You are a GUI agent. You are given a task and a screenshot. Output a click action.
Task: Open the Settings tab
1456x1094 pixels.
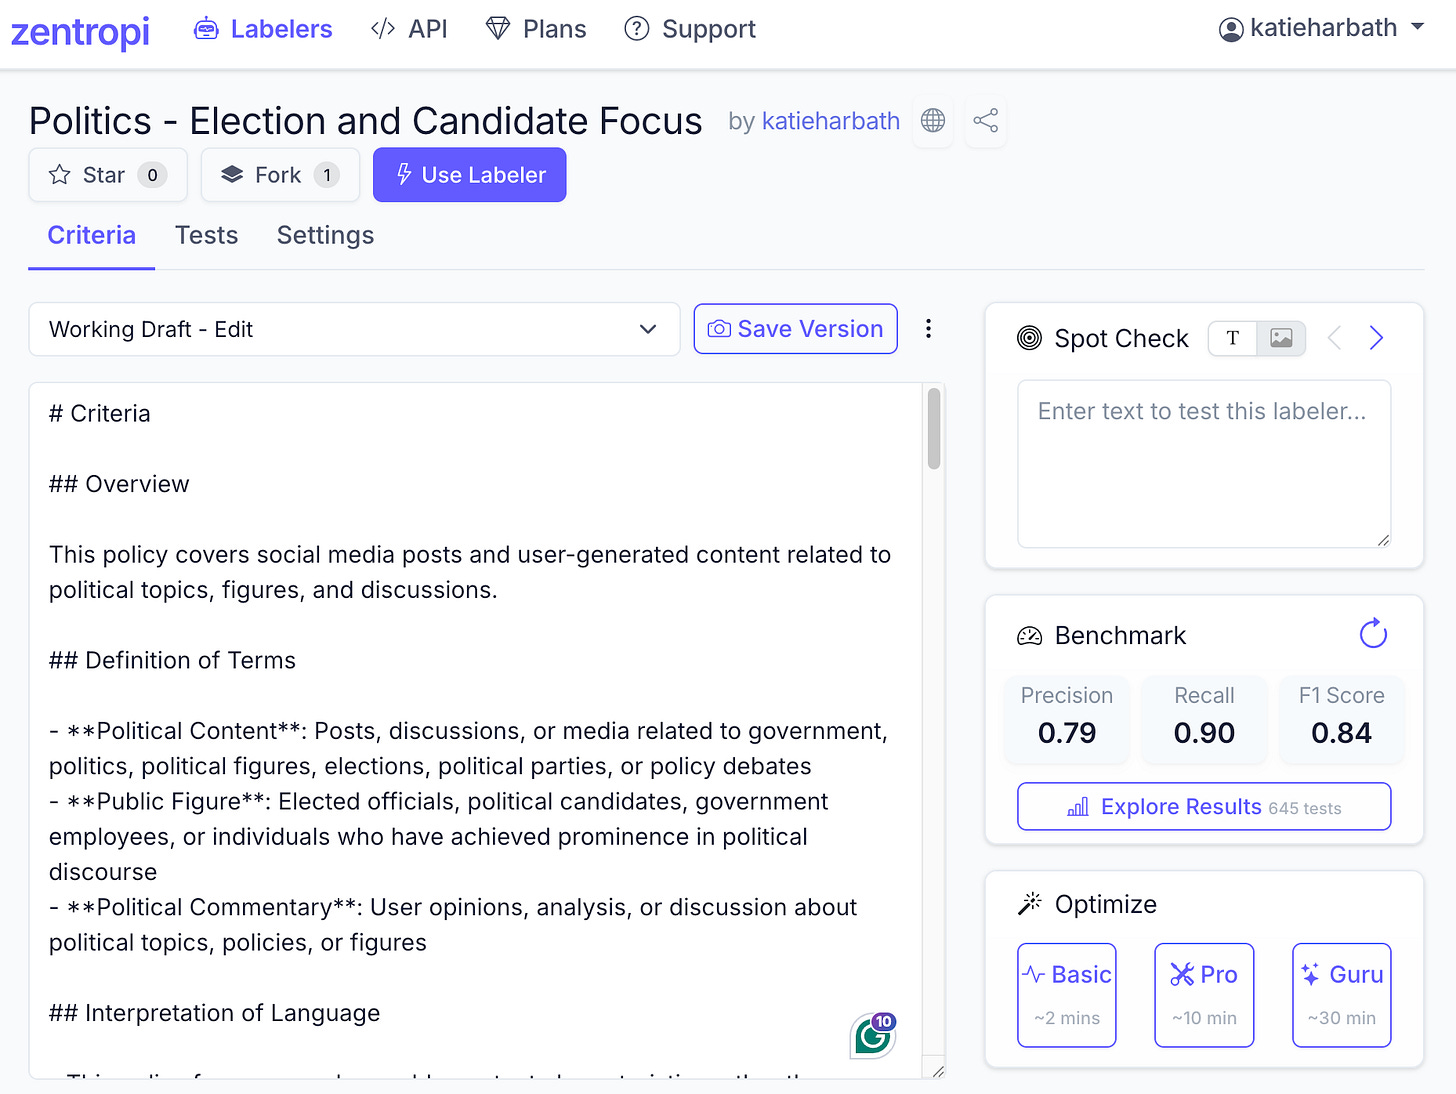click(x=325, y=235)
